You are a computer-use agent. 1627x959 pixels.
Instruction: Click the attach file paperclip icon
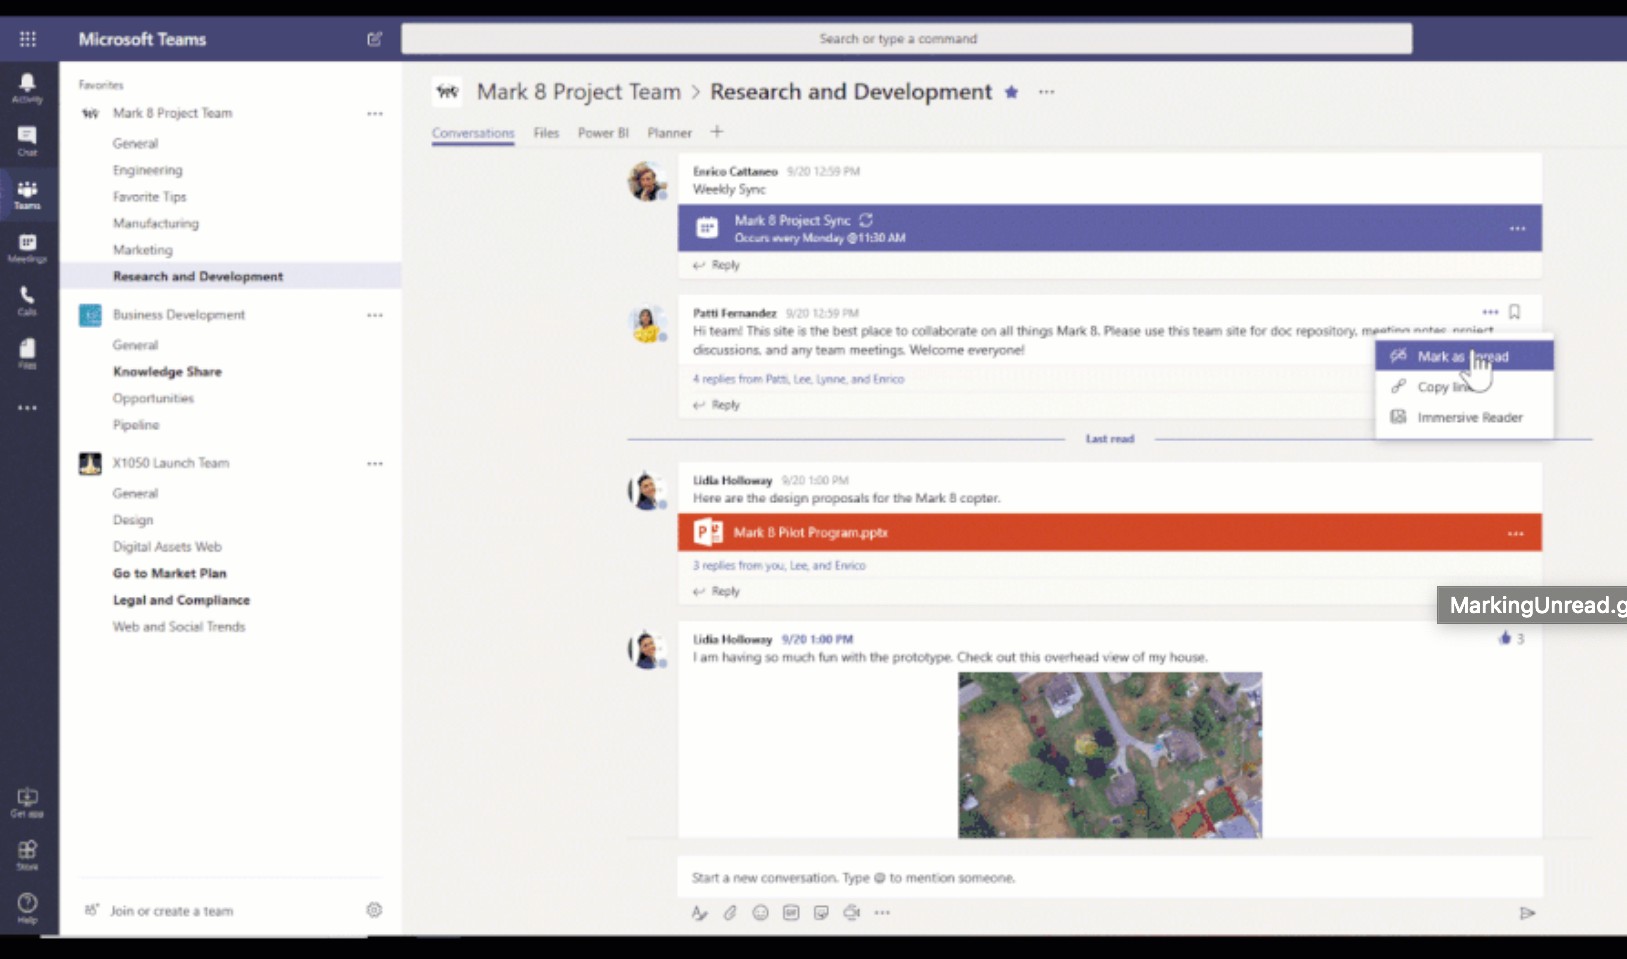[x=730, y=912]
